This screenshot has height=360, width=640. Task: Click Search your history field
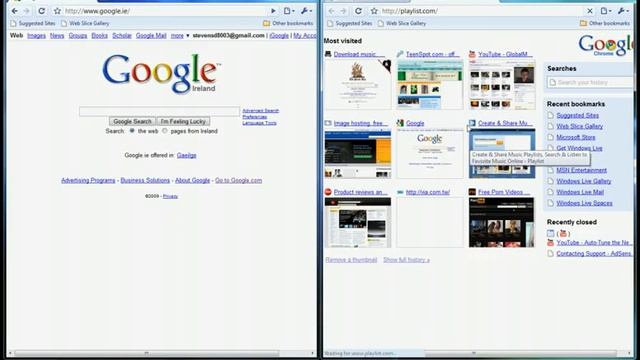[589, 82]
